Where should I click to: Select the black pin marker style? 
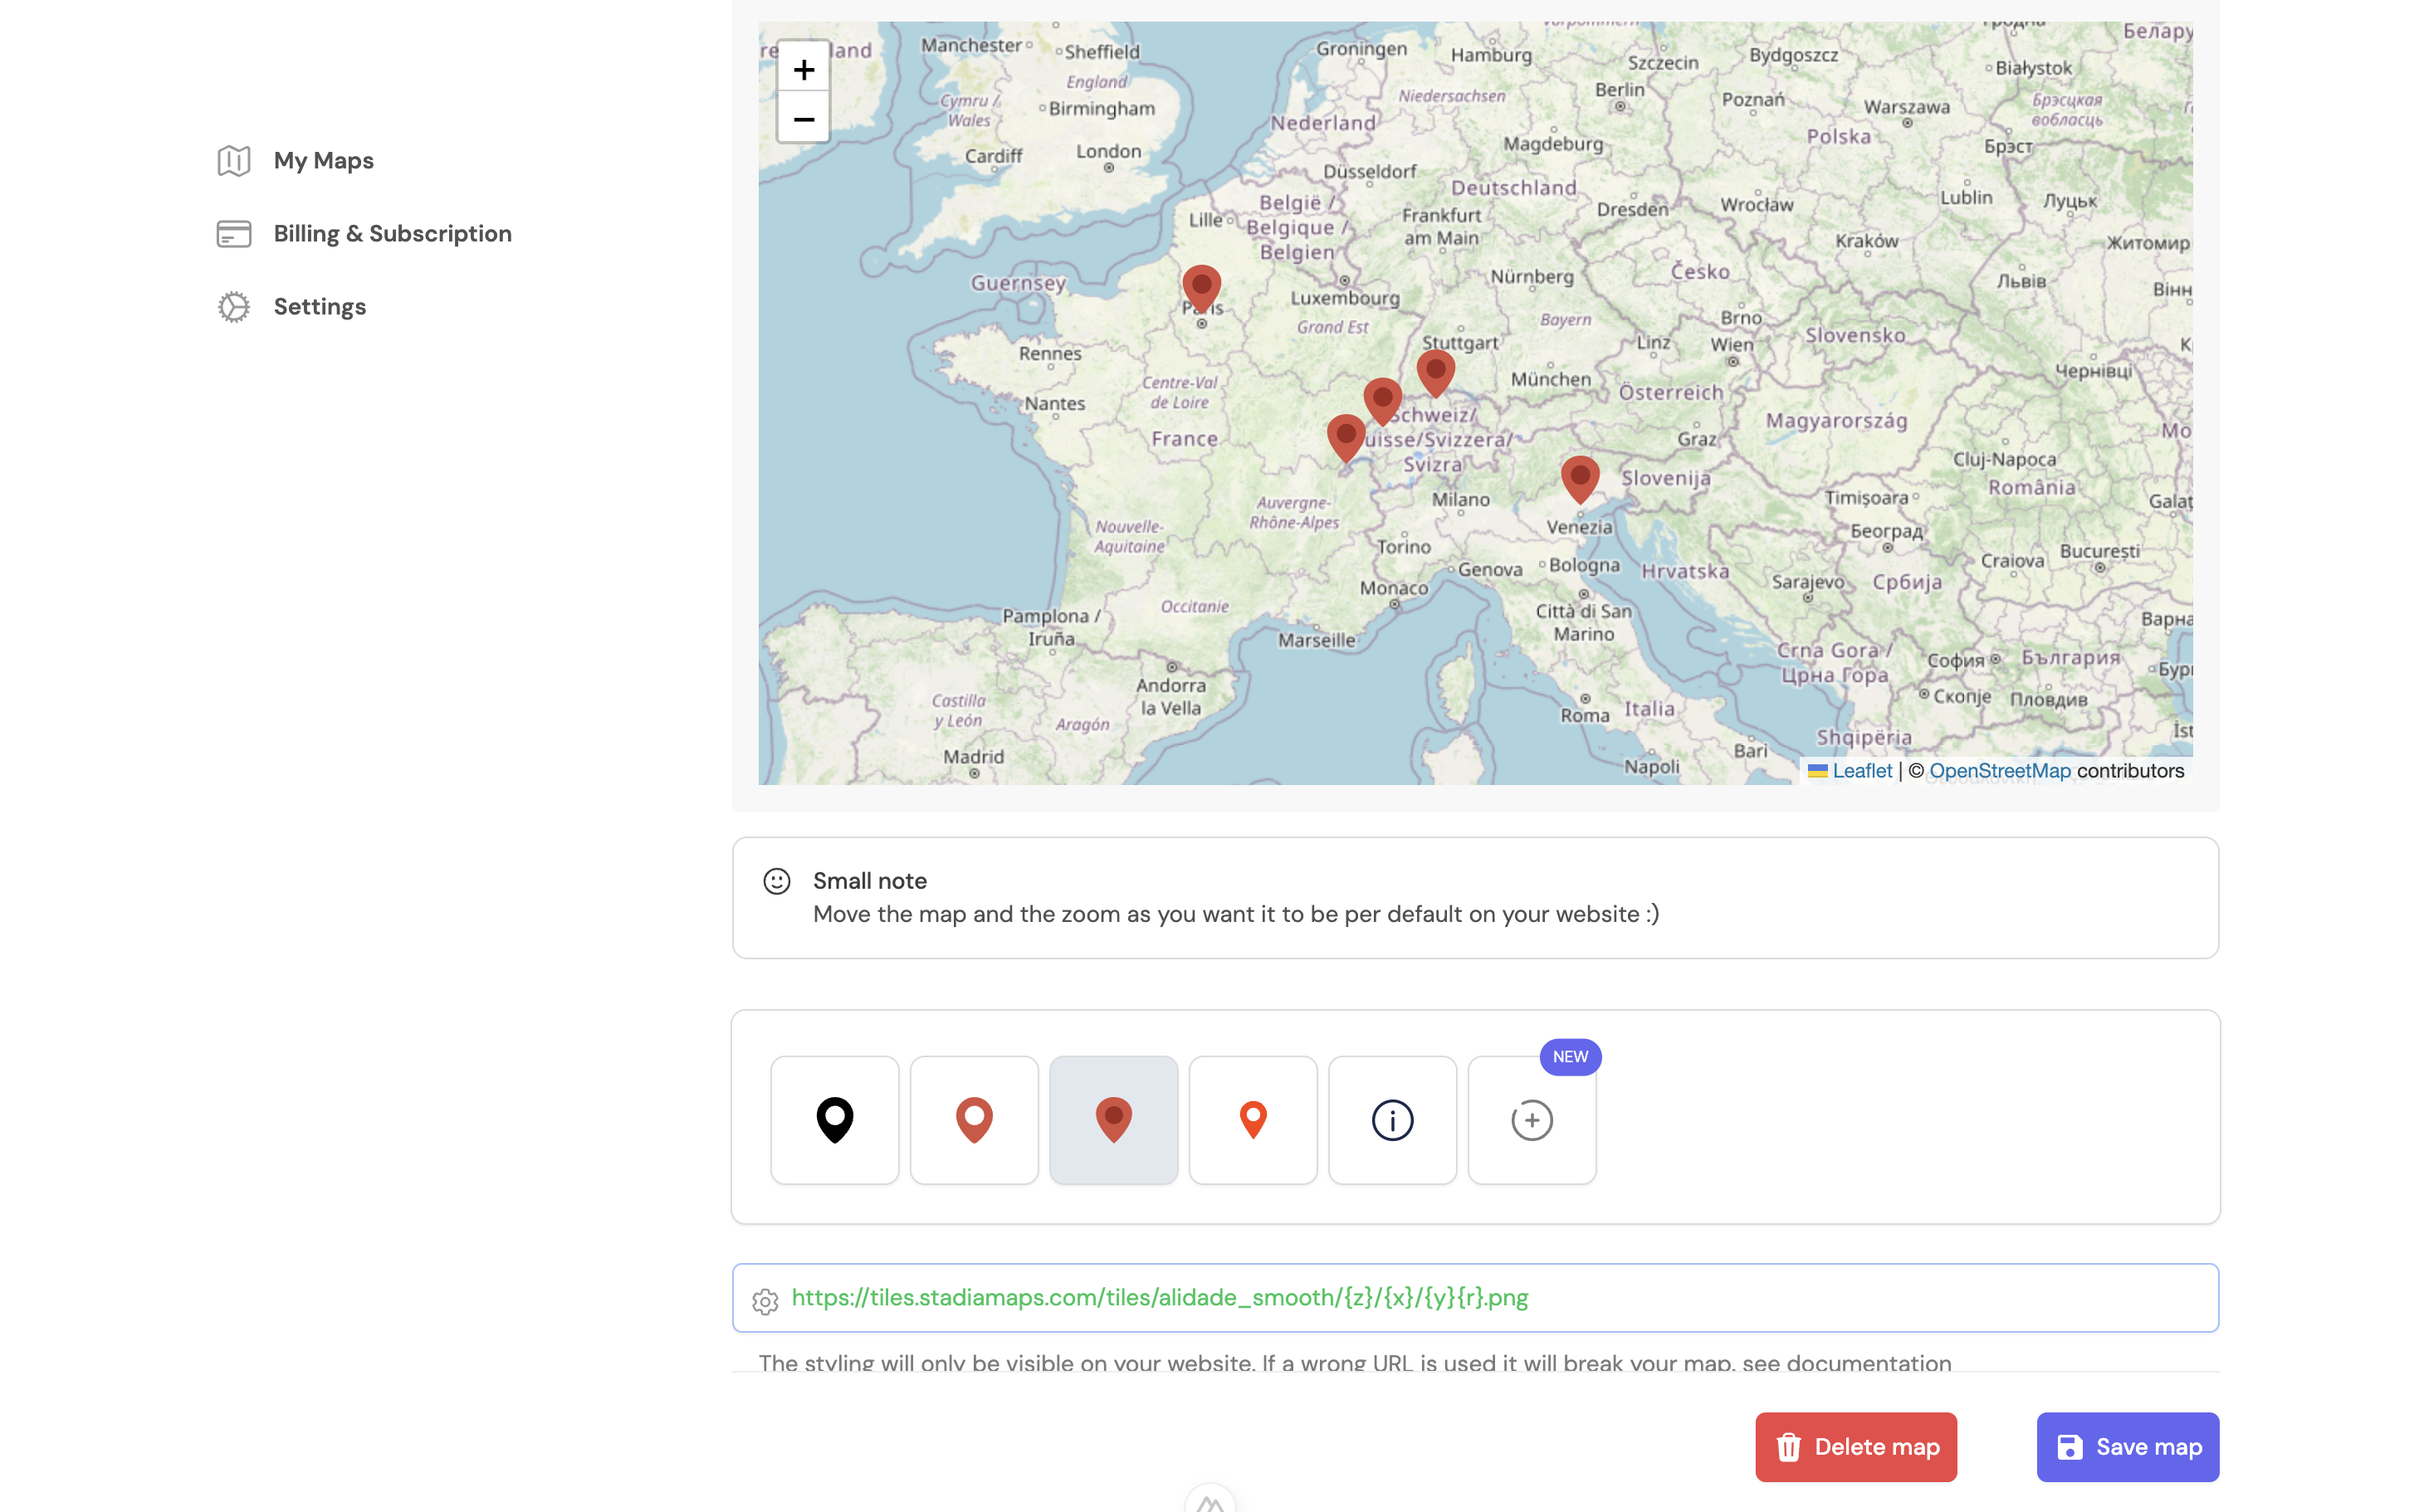click(834, 1119)
